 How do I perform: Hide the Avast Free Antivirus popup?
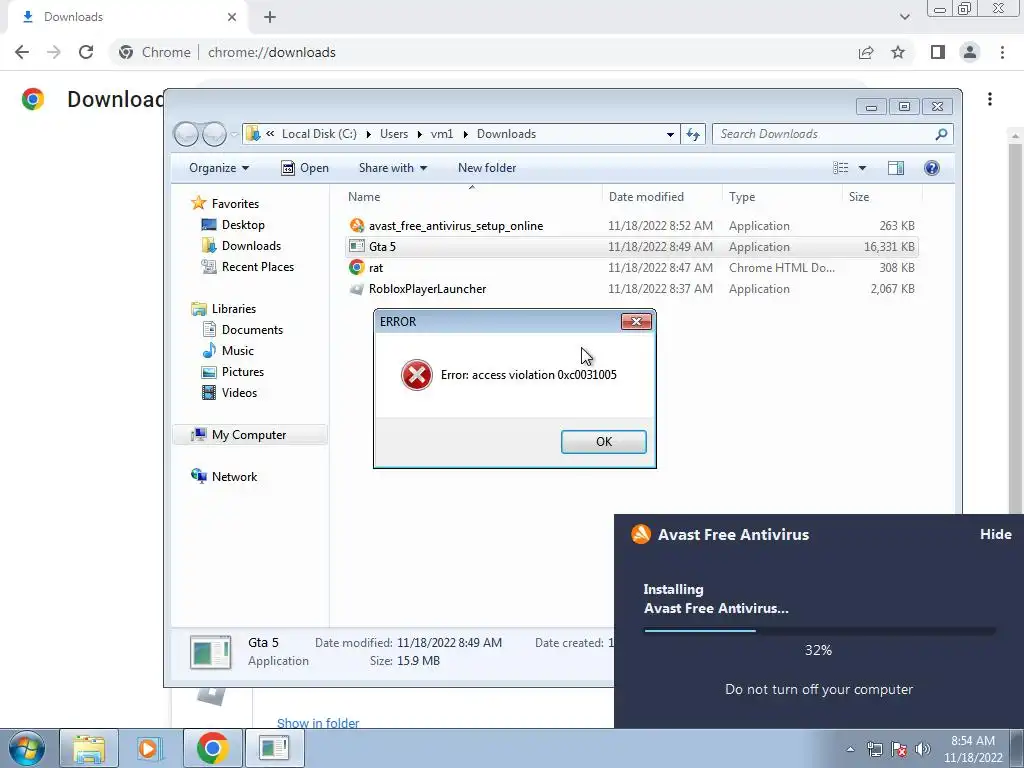click(x=995, y=534)
